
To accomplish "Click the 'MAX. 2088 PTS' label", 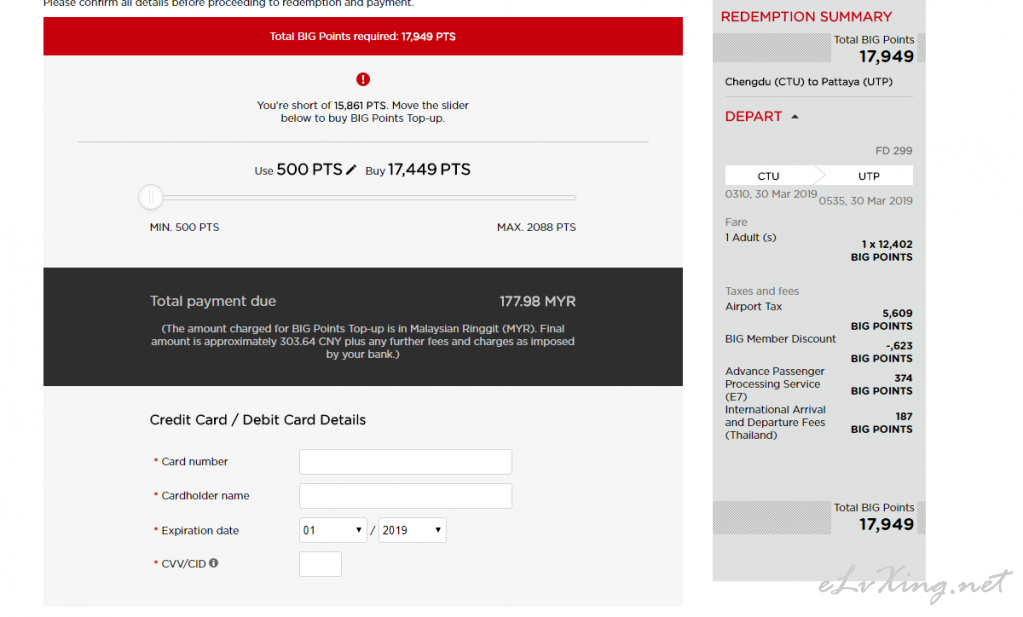I will (536, 227).
